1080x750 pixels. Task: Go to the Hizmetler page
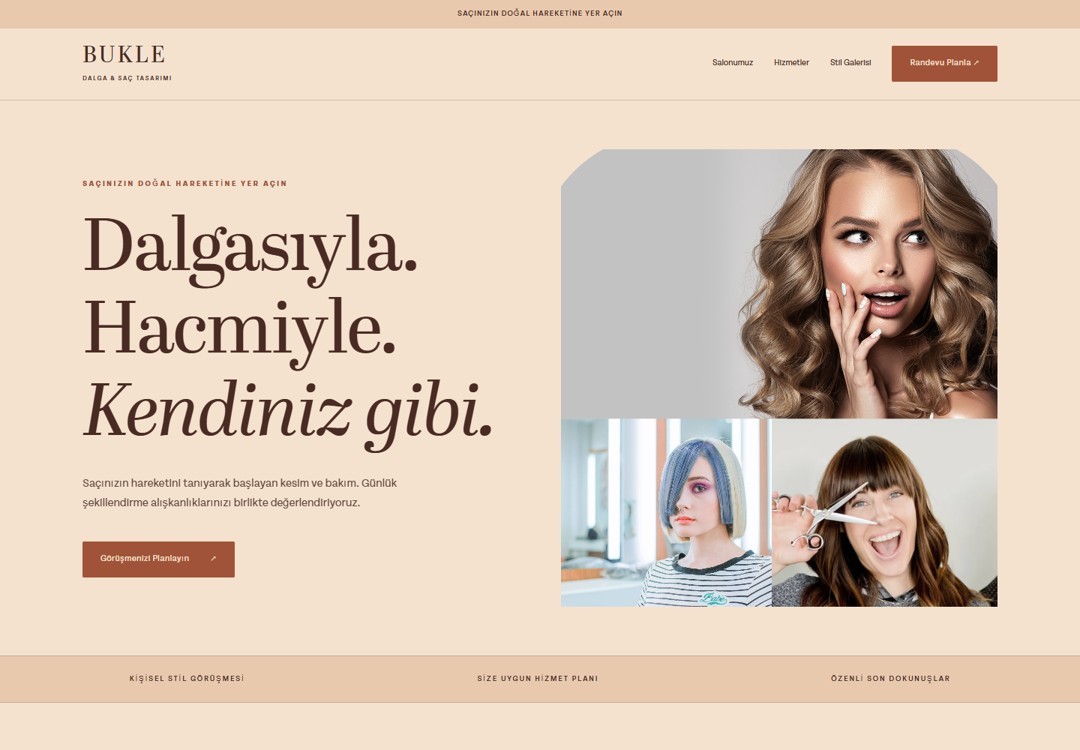[791, 63]
